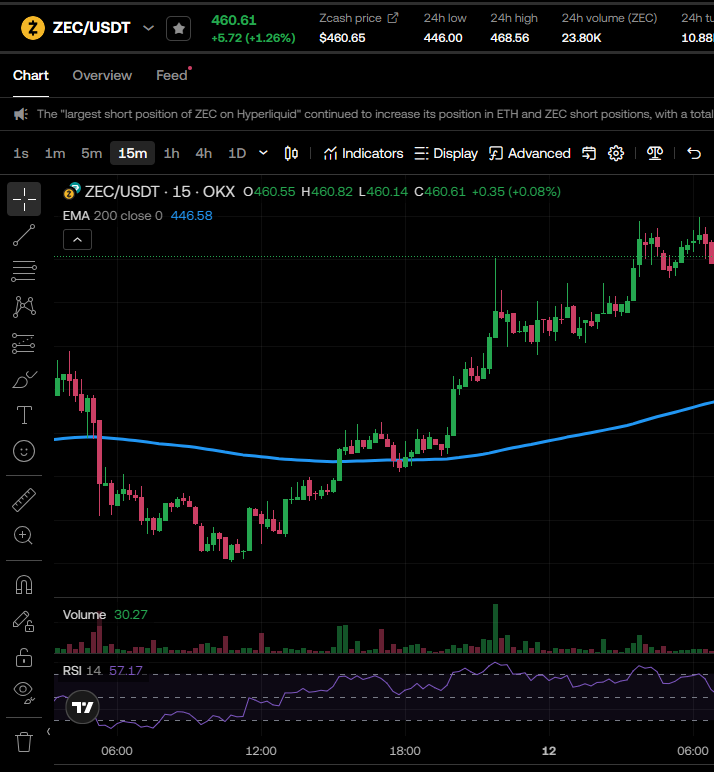Screen dimensions: 714x772
Task: Open the Display settings
Action: coord(446,154)
